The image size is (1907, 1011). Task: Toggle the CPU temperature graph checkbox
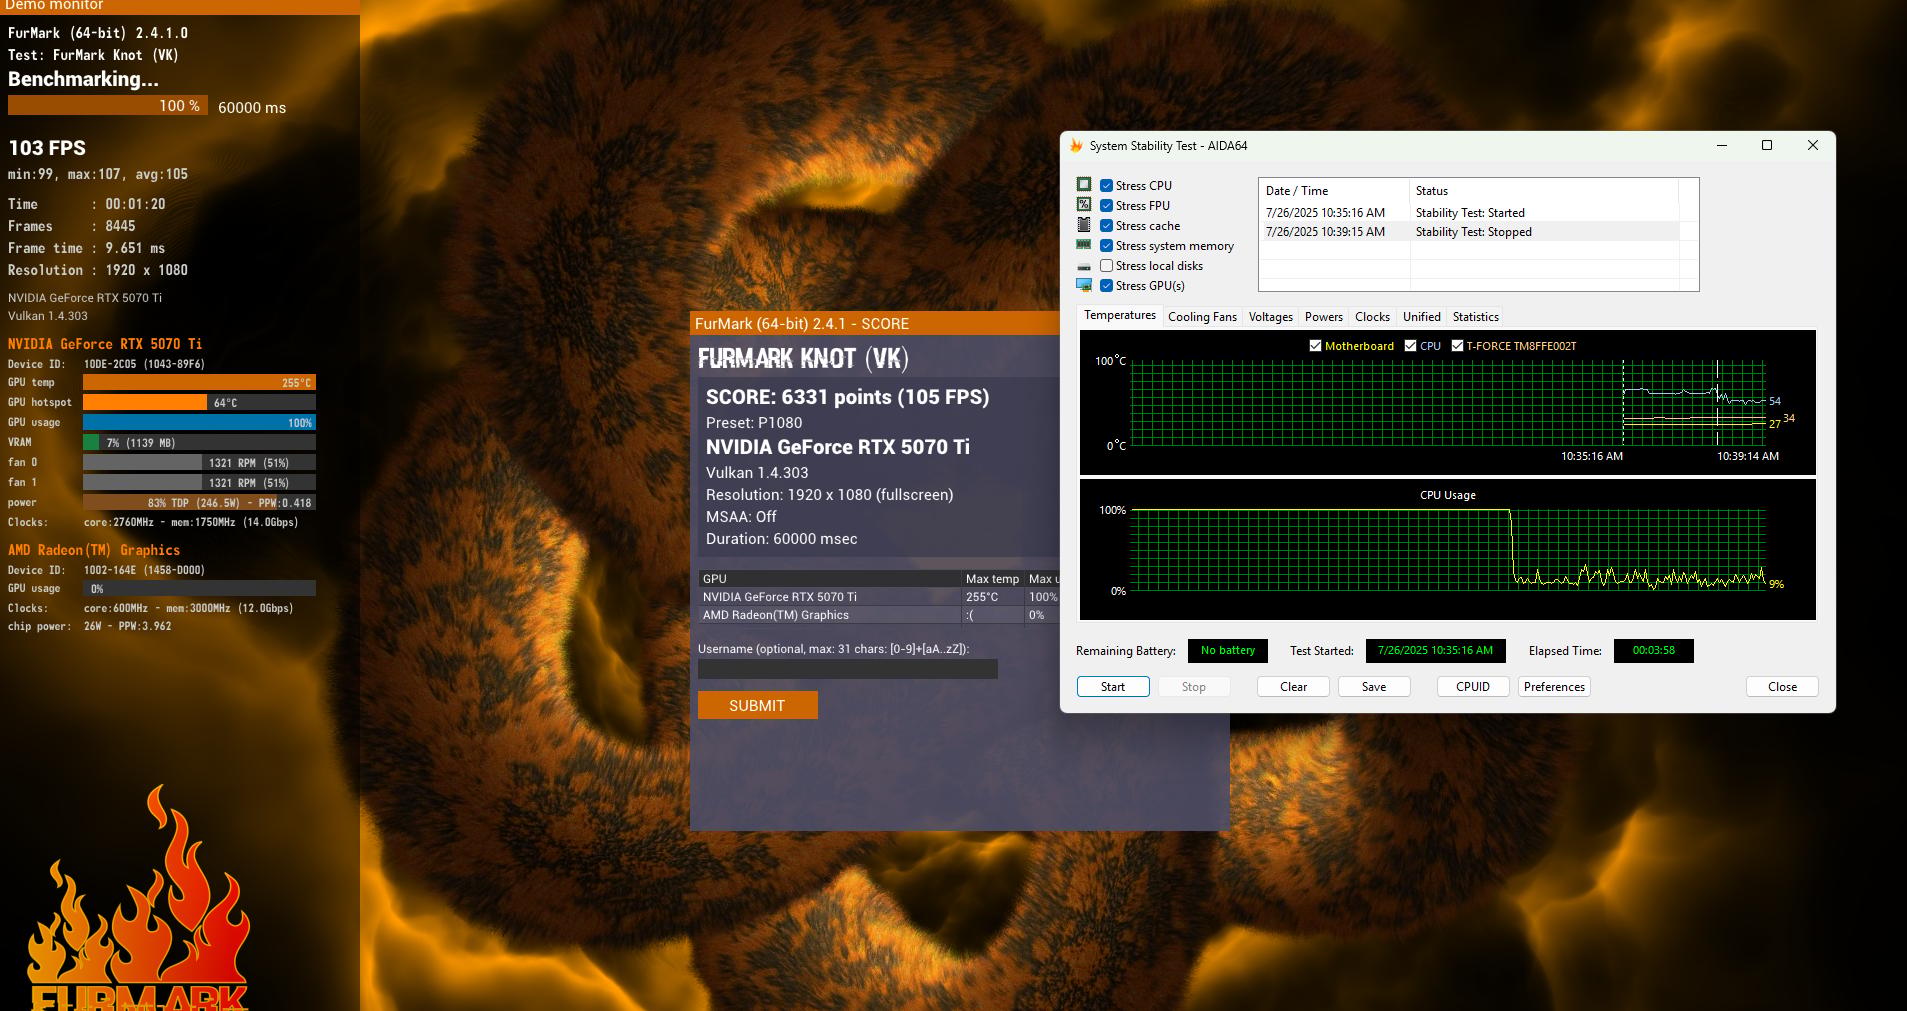tap(1410, 346)
